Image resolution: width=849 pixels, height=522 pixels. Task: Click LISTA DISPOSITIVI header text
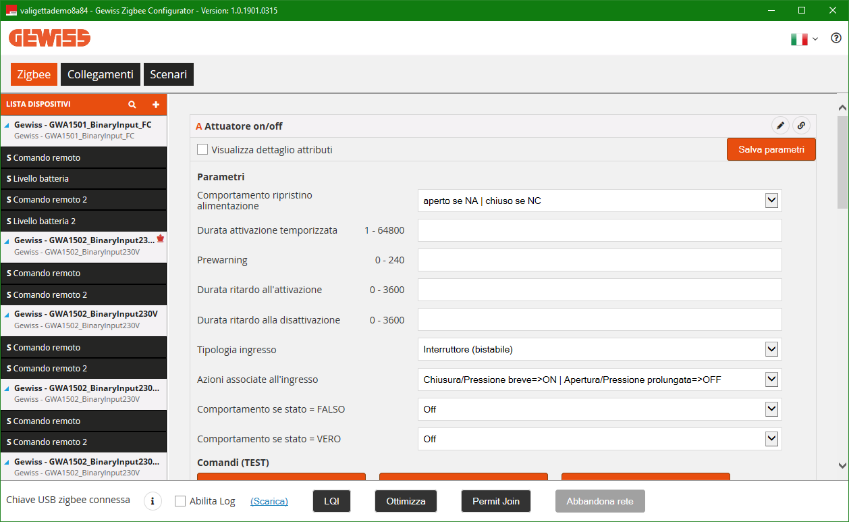click(38, 104)
